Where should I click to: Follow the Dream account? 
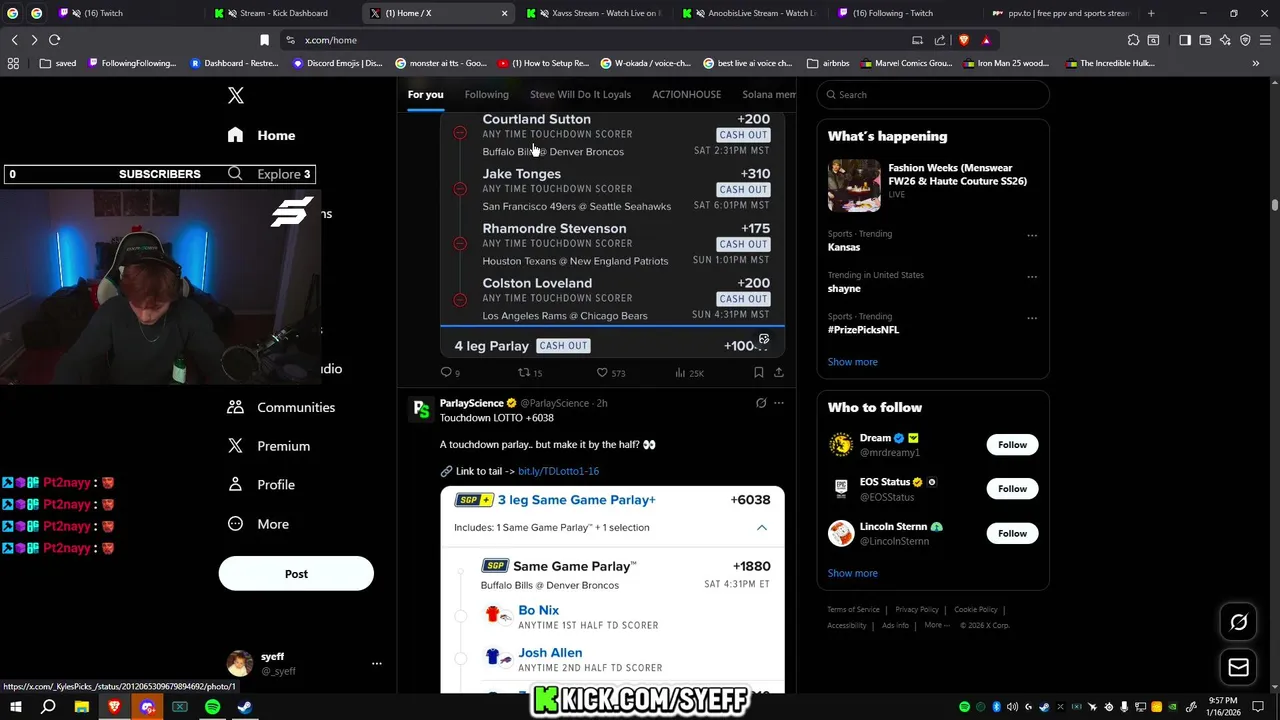[1012, 445]
